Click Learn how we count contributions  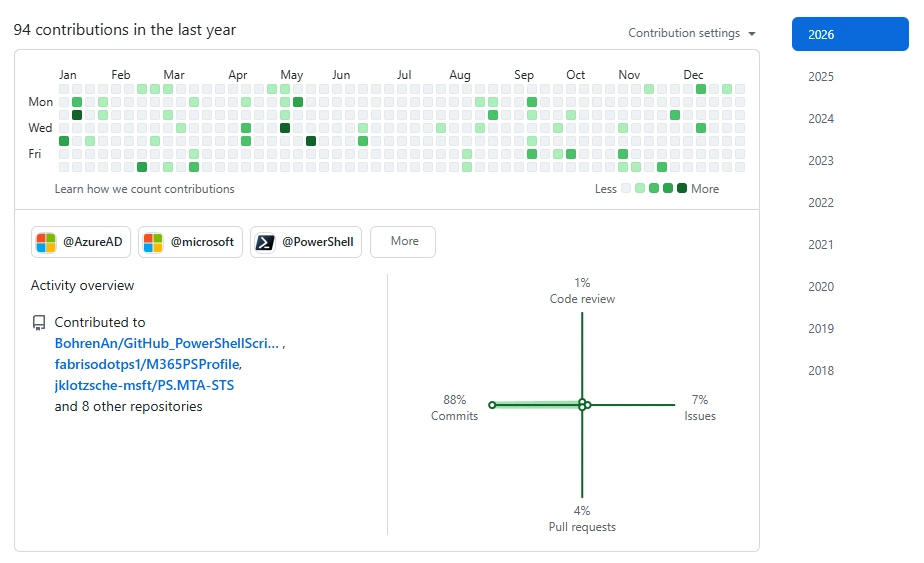(x=145, y=189)
